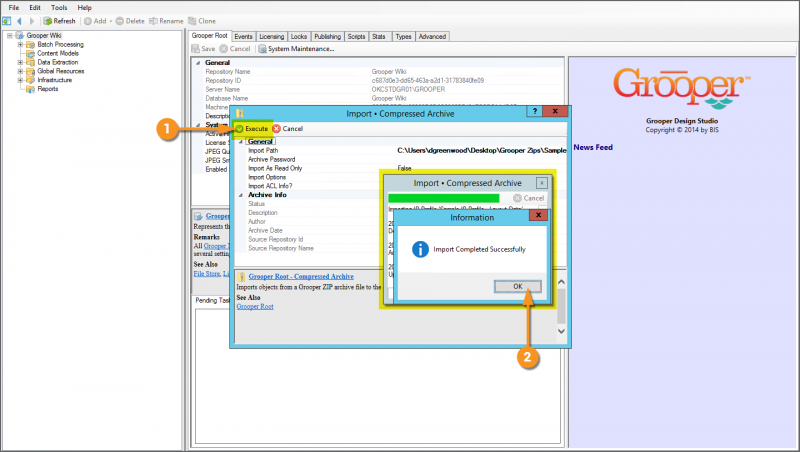Select Infrastructure folder in tree
Image resolution: width=800 pixels, height=452 pixels.
click(55, 80)
